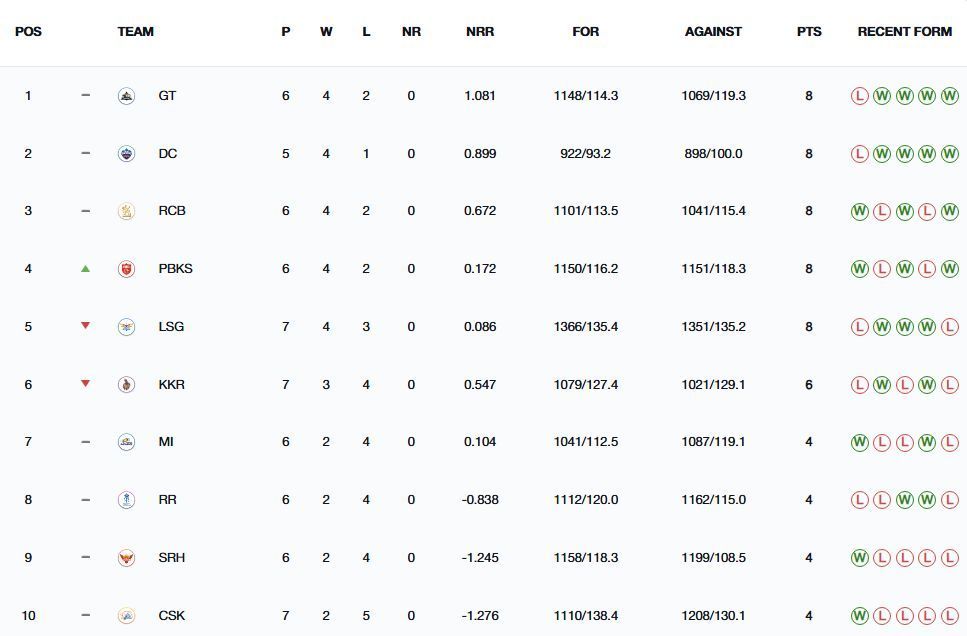Click the red down arrow beside KKR
Viewport: 967px width, 636px height.
point(86,384)
